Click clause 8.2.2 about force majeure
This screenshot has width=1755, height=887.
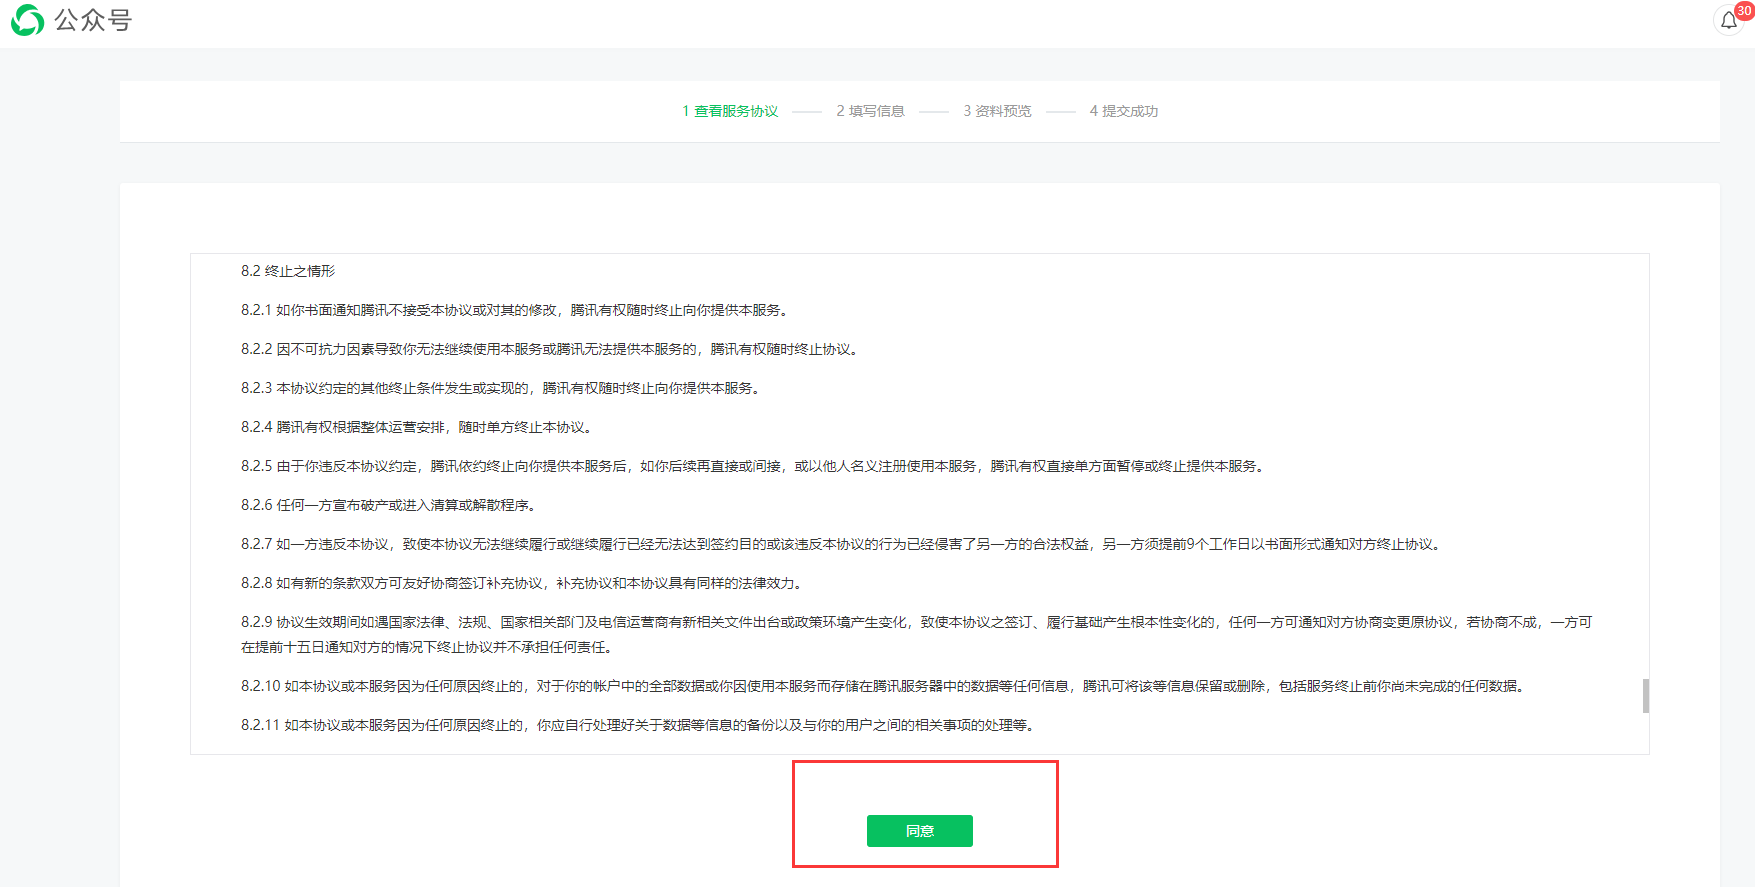(549, 349)
